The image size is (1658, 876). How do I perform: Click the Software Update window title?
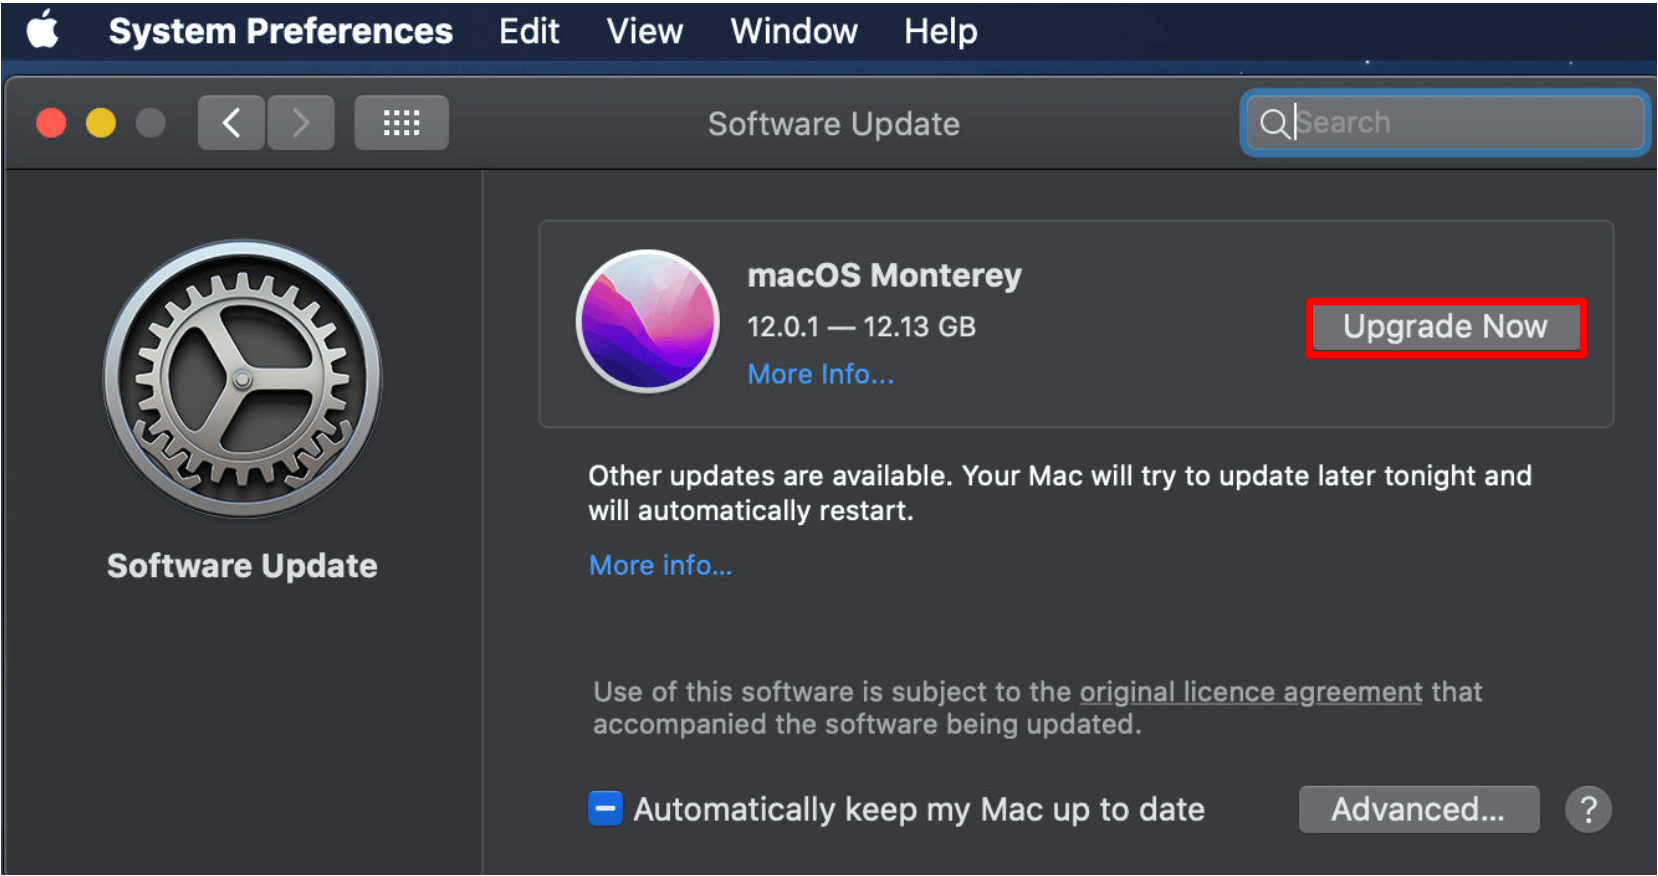coord(833,124)
